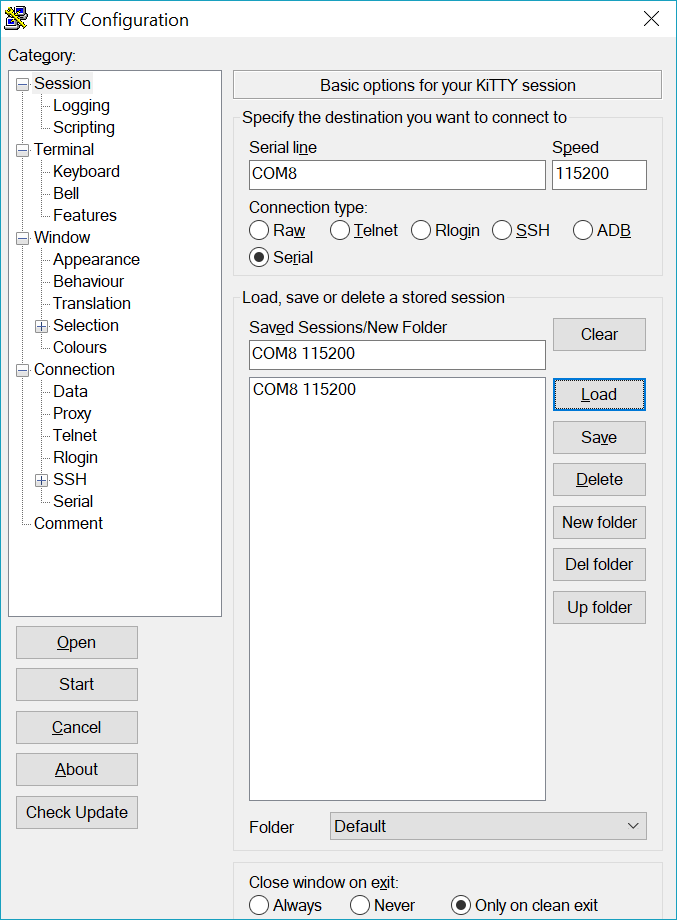677x920 pixels.
Task: Click the Del folder button
Action: point(600,565)
